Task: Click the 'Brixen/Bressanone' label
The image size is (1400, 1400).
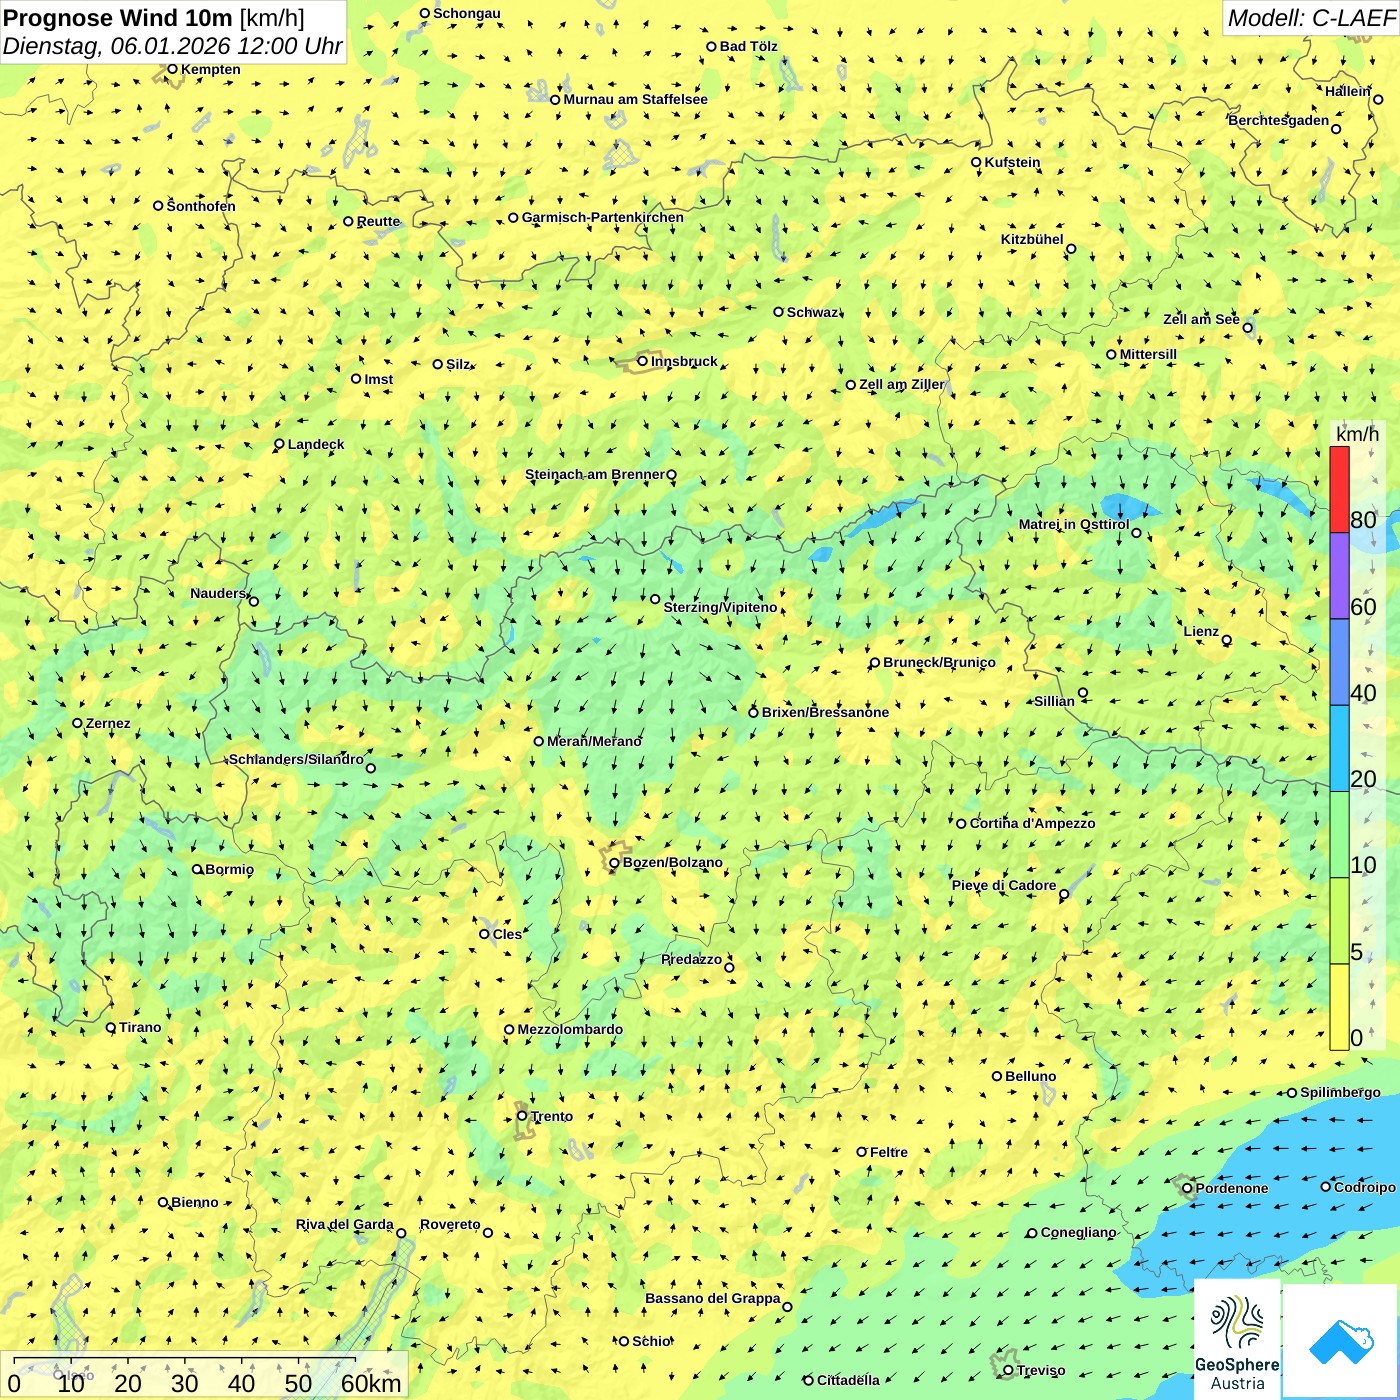Action: click(x=825, y=712)
